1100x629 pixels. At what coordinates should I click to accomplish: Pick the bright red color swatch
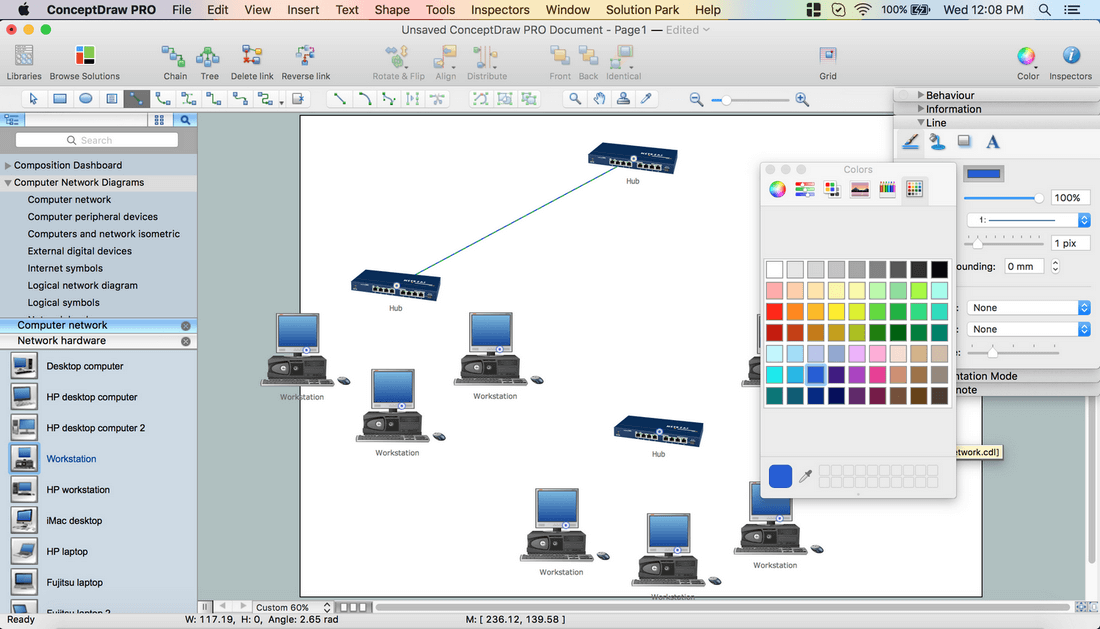[x=775, y=311]
